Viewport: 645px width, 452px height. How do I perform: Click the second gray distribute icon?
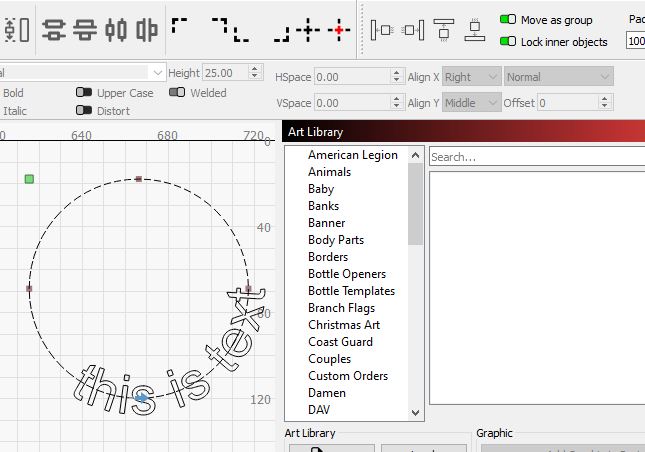click(85, 30)
